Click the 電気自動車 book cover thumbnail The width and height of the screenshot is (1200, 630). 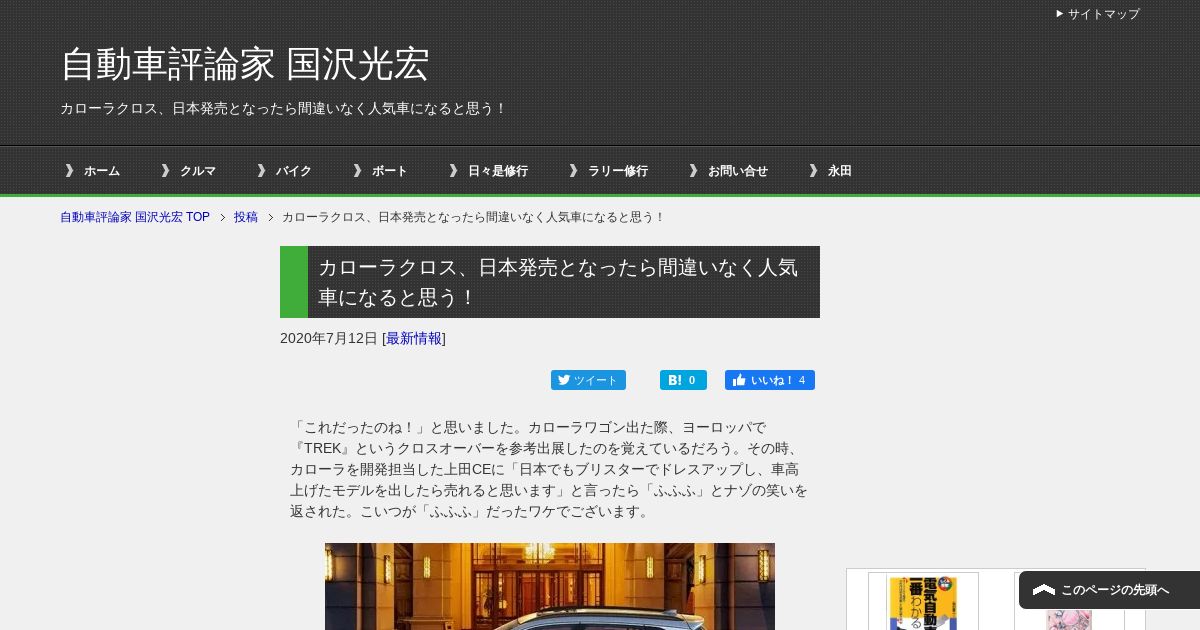point(923,601)
